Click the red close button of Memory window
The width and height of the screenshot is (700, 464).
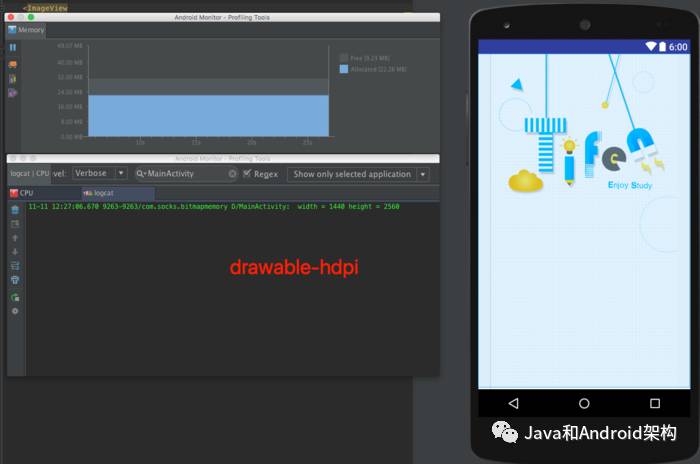point(11,17)
